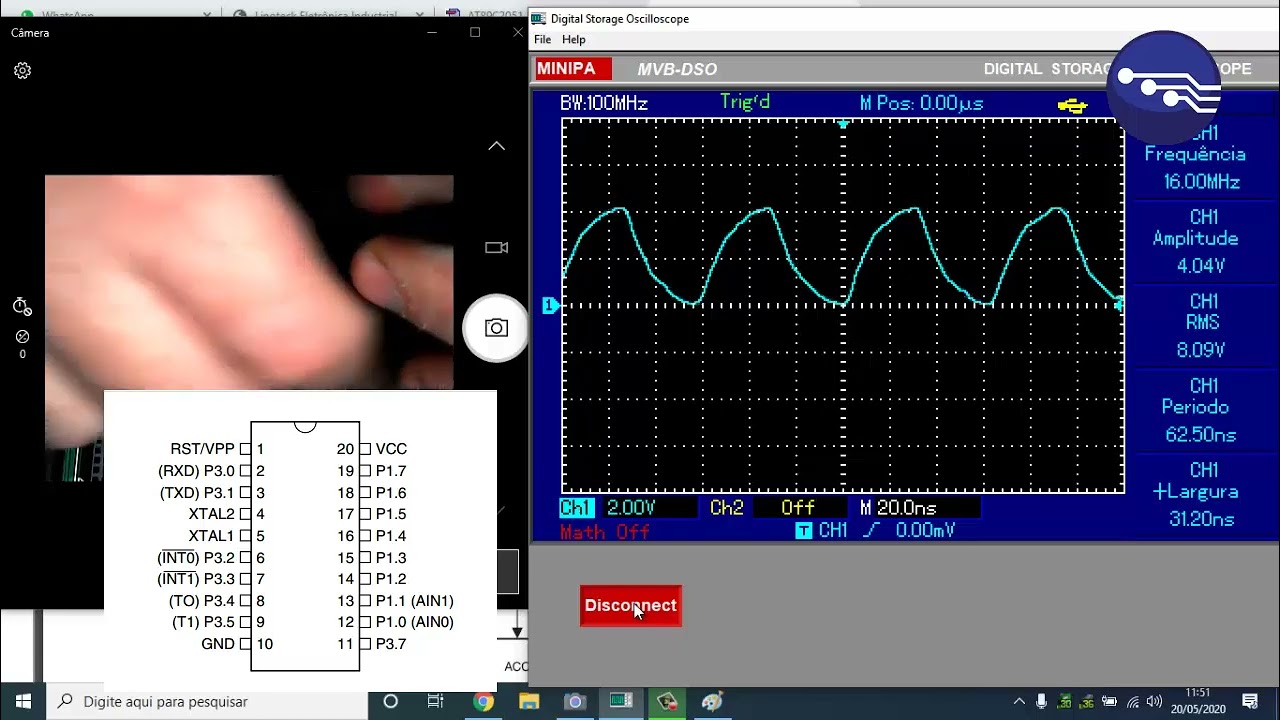Open the volume speaker tray icon

click(x=1155, y=702)
